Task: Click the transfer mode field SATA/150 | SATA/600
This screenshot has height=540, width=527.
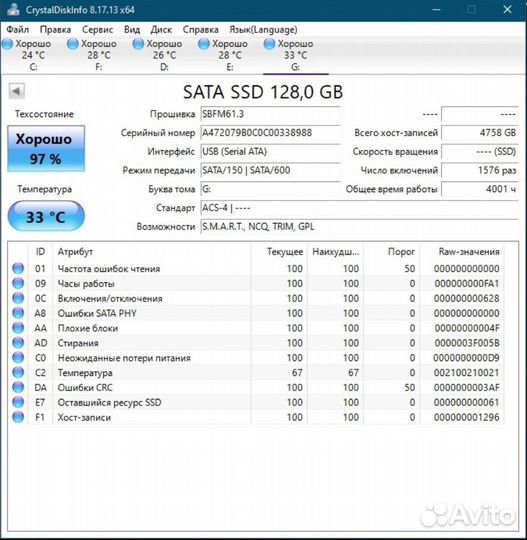Action: pyautogui.click(x=270, y=170)
